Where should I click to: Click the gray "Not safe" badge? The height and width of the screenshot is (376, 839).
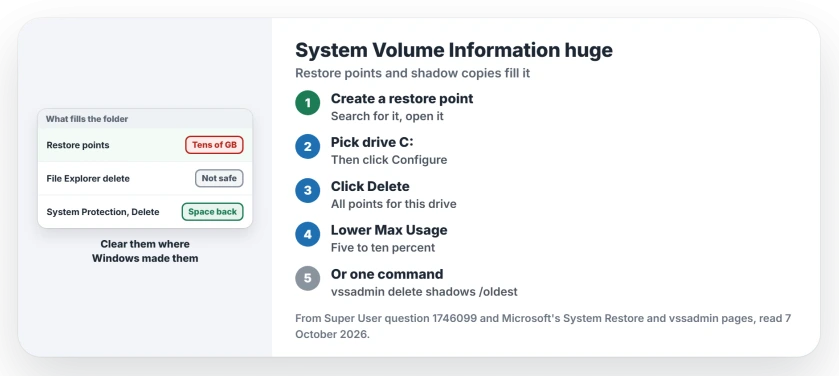point(219,178)
